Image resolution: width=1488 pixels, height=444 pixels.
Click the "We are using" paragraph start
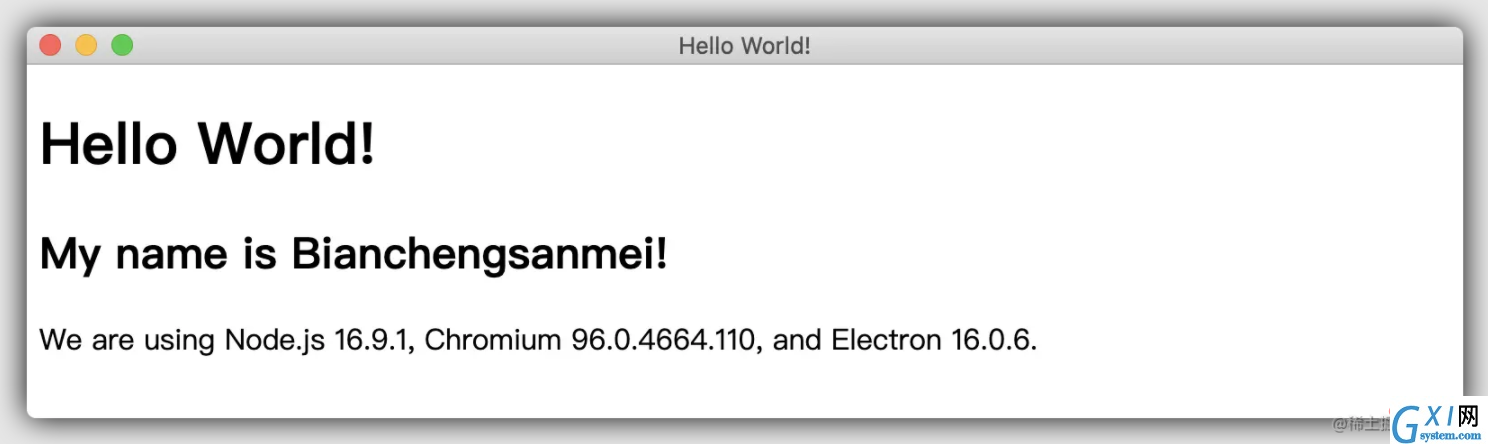point(127,340)
